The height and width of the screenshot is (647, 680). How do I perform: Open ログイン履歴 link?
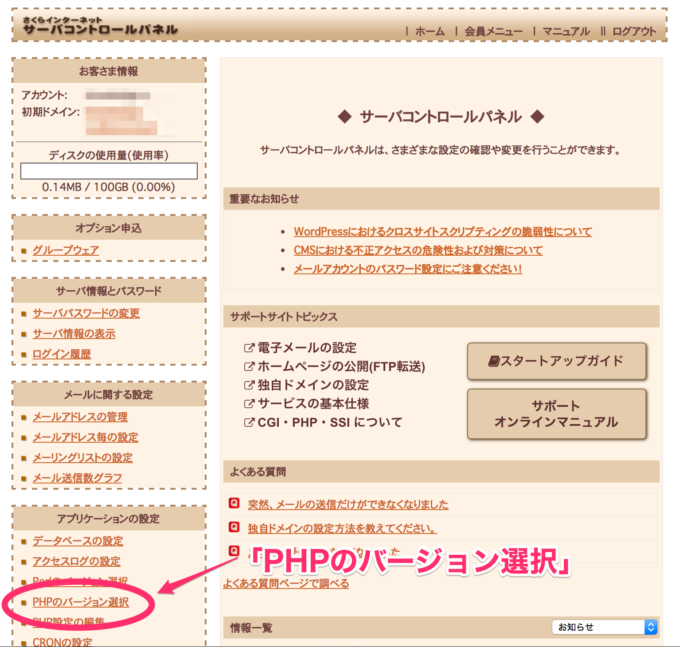[62, 354]
